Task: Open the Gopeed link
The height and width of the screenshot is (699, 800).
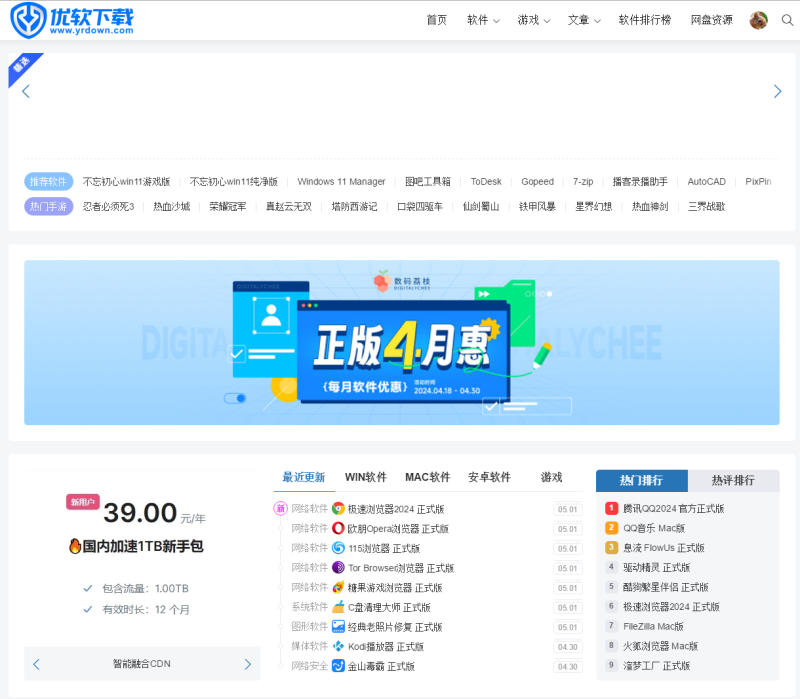Action: point(537,182)
